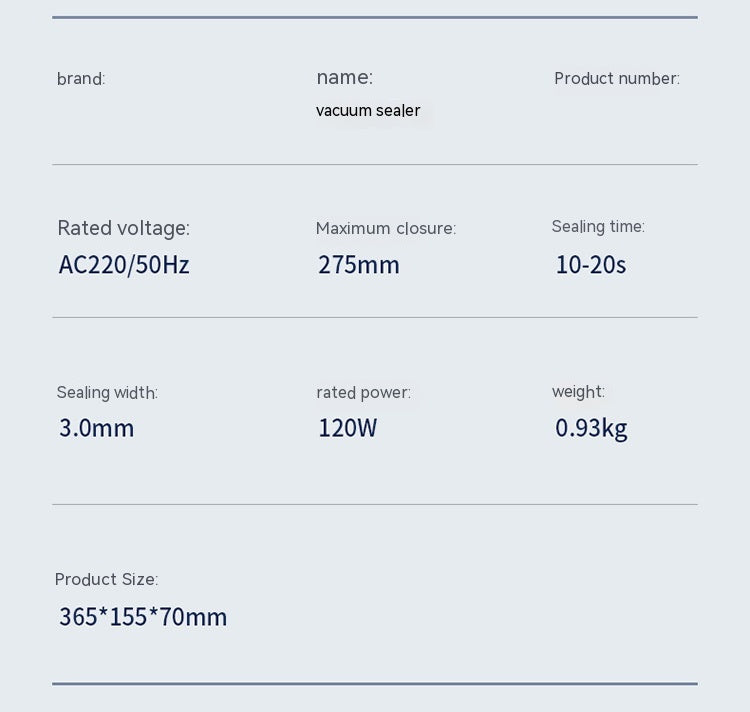750x712 pixels.
Task: Select the AC220/50Hz voltage value
Action: pyautogui.click(x=124, y=265)
